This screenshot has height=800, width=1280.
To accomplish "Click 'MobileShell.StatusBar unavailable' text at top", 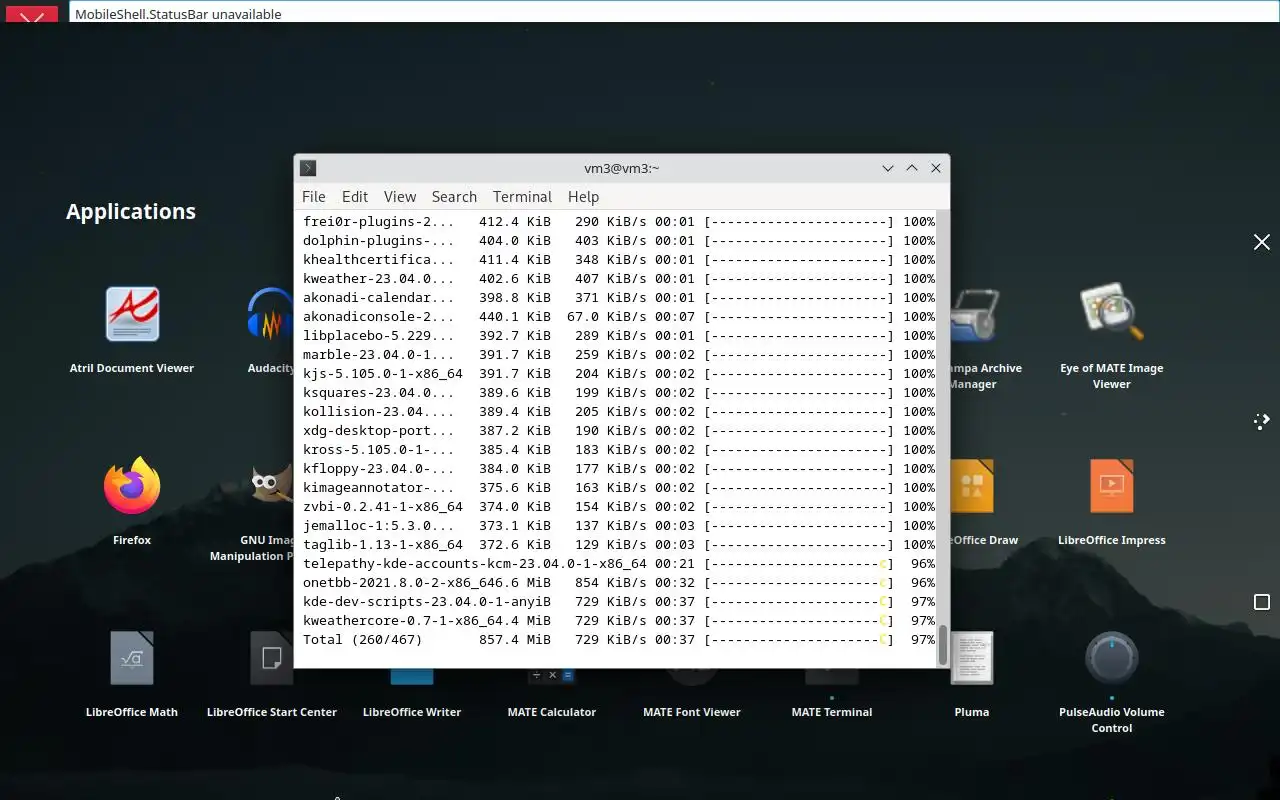I will pos(178,14).
